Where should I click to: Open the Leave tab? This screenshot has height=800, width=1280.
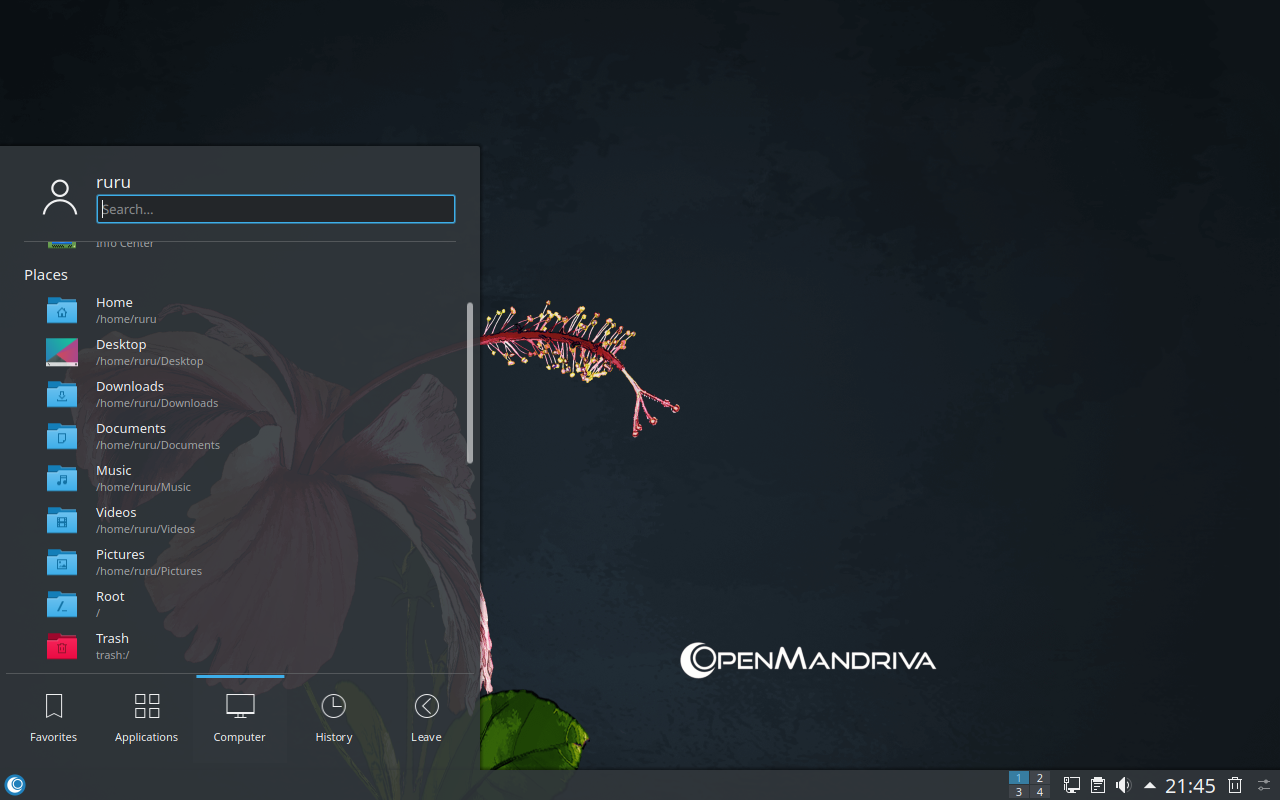pos(426,719)
